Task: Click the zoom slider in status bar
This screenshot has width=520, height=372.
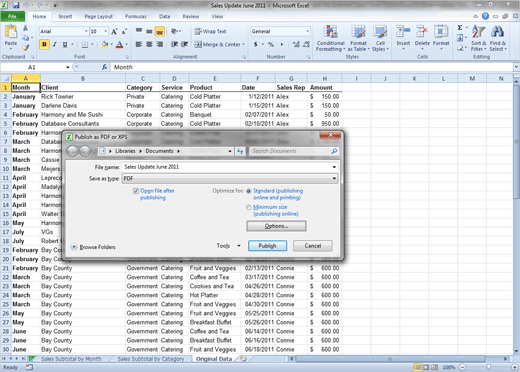Action: (x=488, y=367)
